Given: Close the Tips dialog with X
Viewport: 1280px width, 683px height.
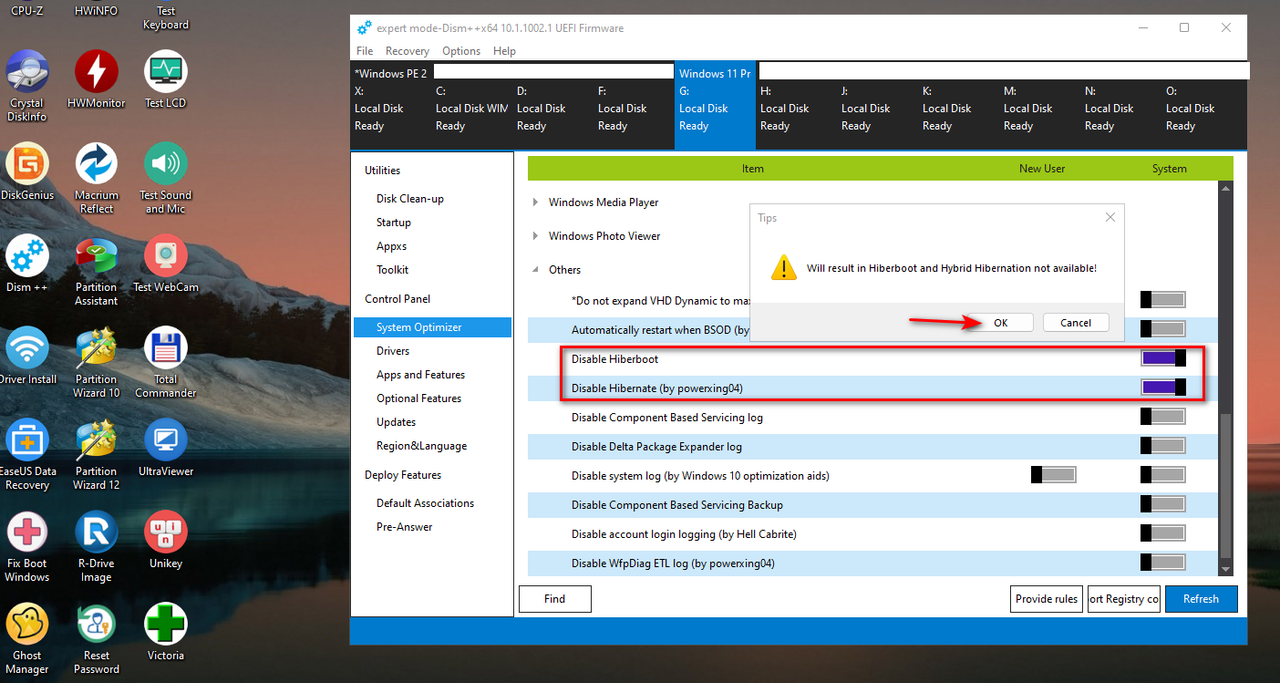Looking at the screenshot, I should [x=1109, y=217].
